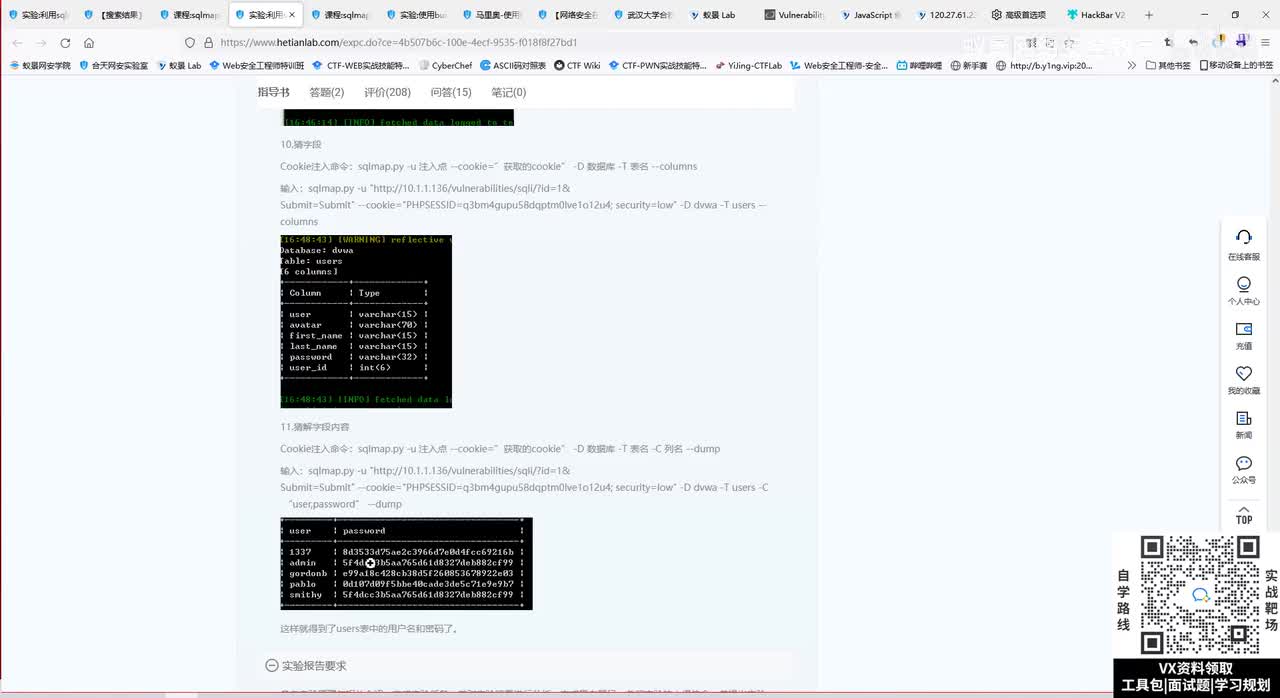Click the QR code image
Viewport: 1280px width, 698px height.
(1200, 595)
